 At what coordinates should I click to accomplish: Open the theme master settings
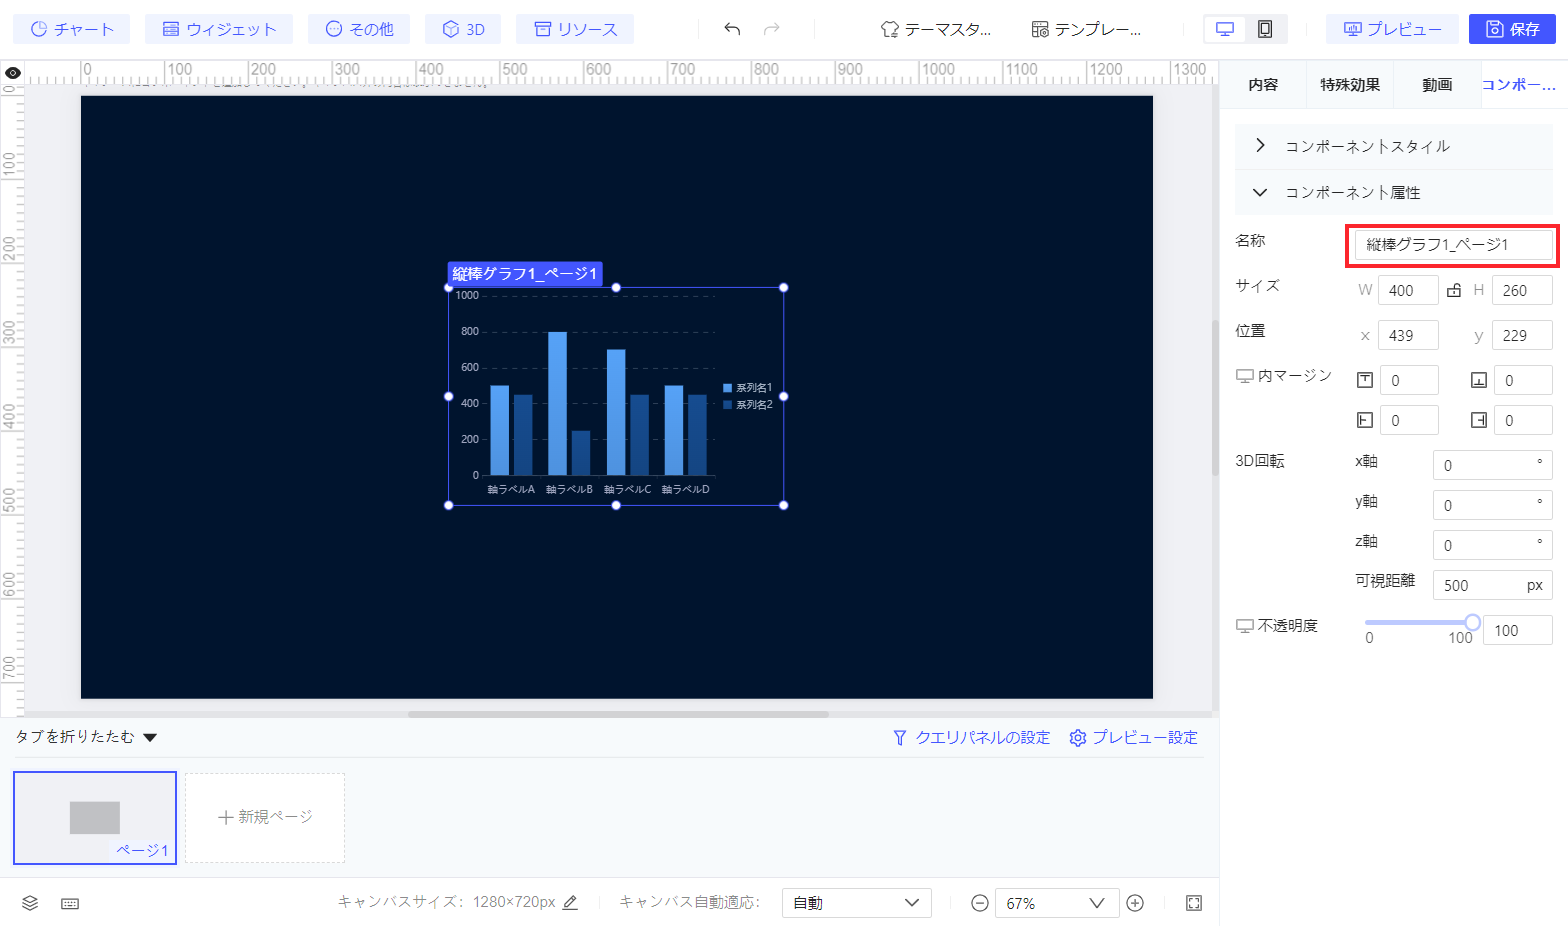pyautogui.click(x=935, y=29)
